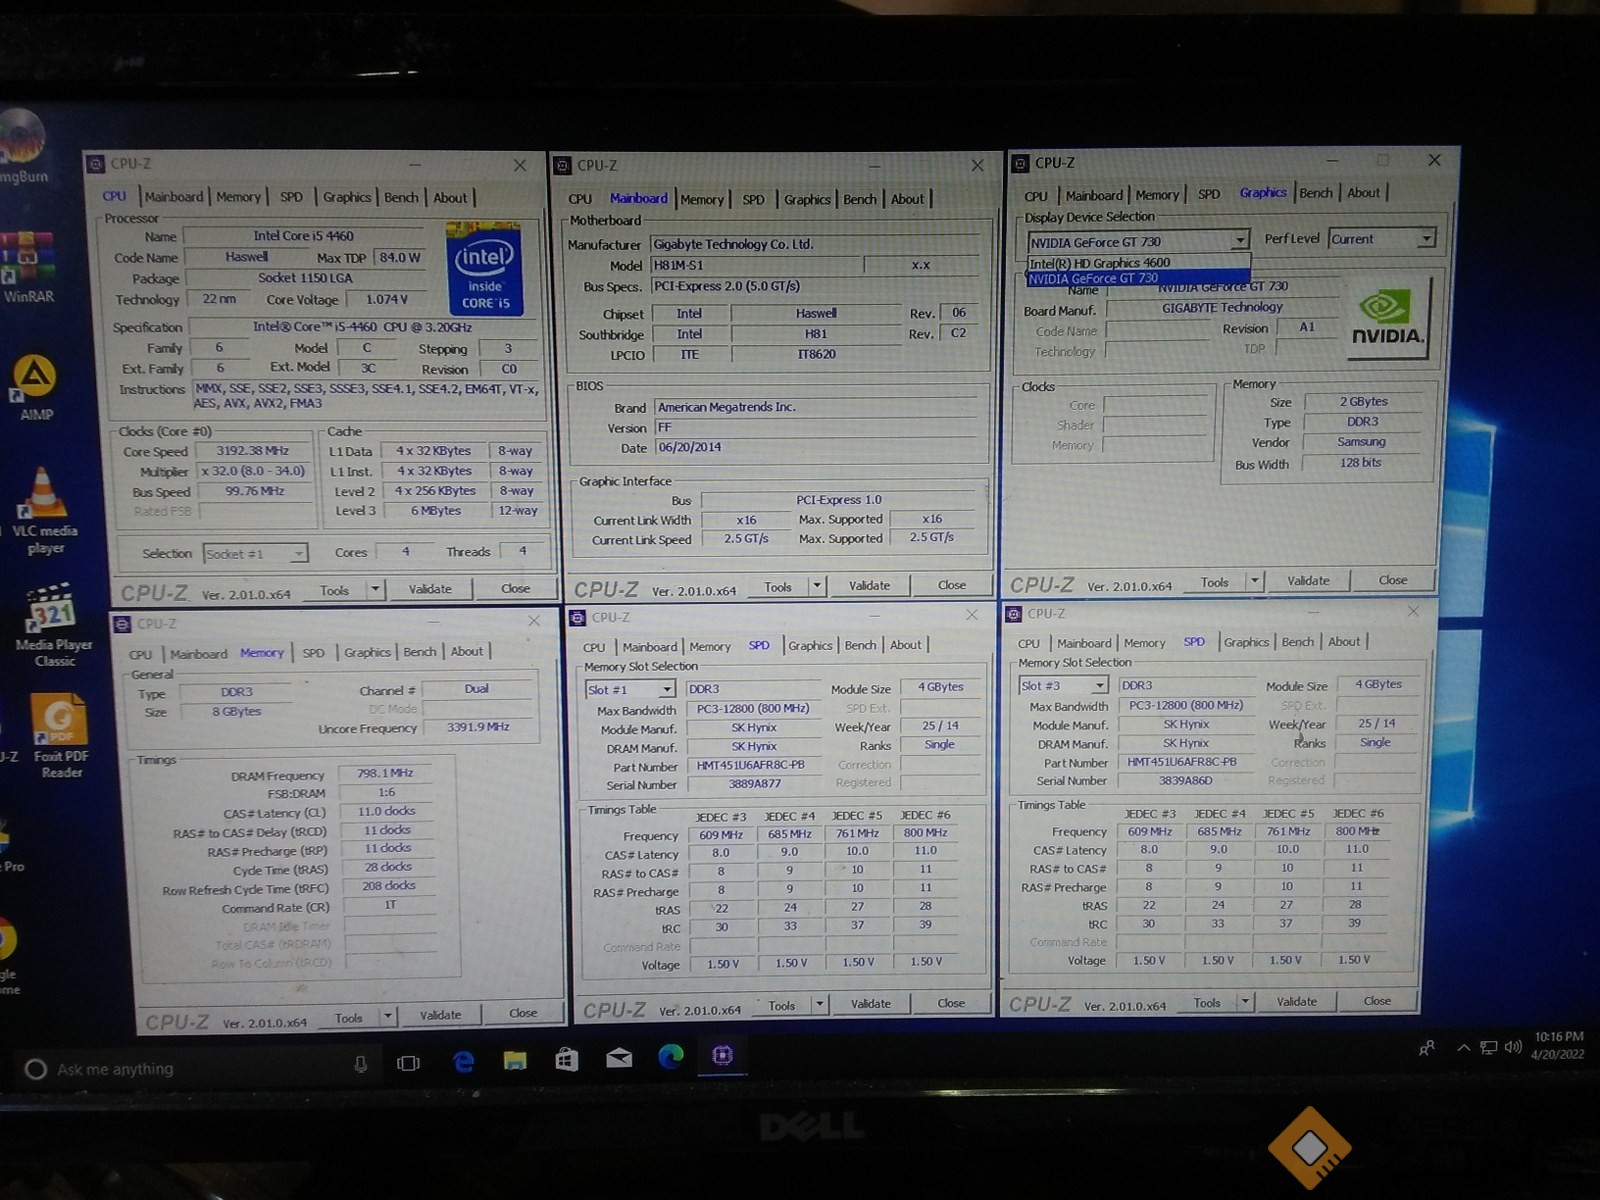This screenshot has width=1600, height=1200.
Task: Click title bar icon of Graphics CPU-Z window
Action: click(1020, 163)
